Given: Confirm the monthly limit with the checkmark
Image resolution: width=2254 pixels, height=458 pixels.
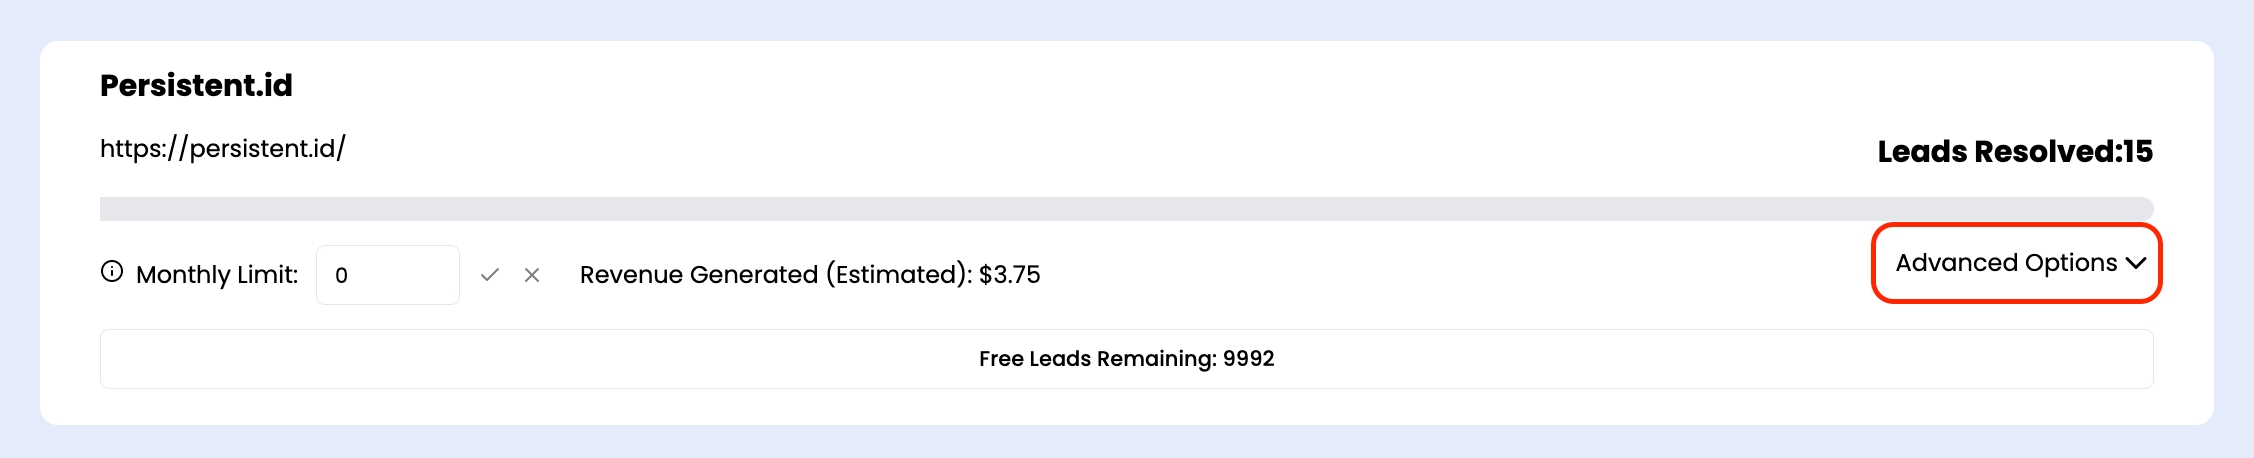Looking at the screenshot, I should 489,275.
